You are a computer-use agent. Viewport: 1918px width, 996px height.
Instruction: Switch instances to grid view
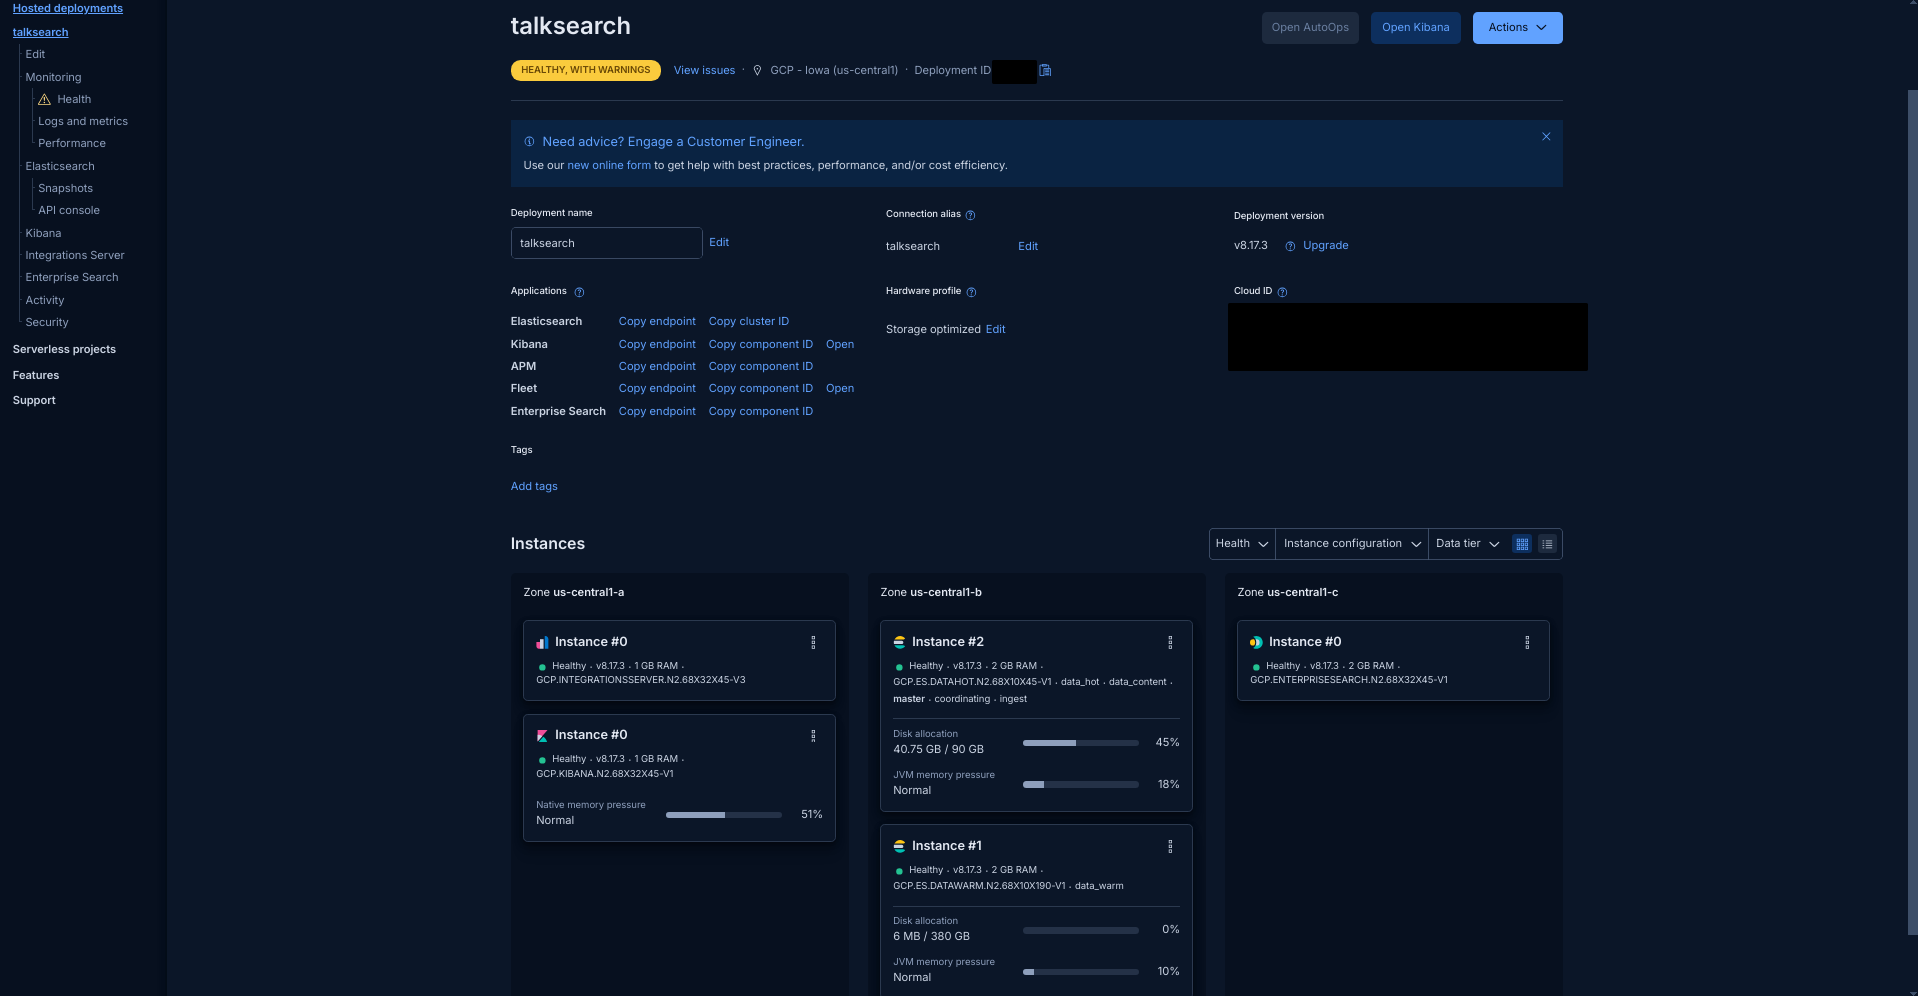tap(1522, 544)
